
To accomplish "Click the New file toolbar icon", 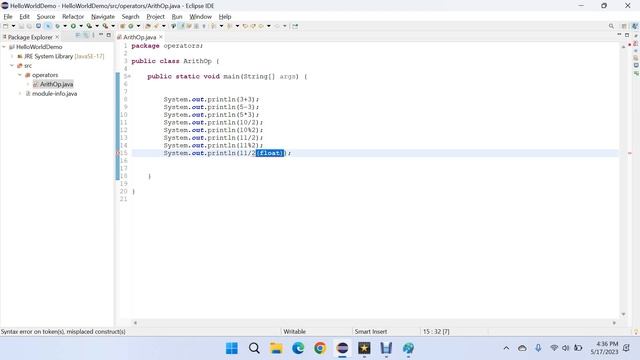I will [x=5, y=26].
